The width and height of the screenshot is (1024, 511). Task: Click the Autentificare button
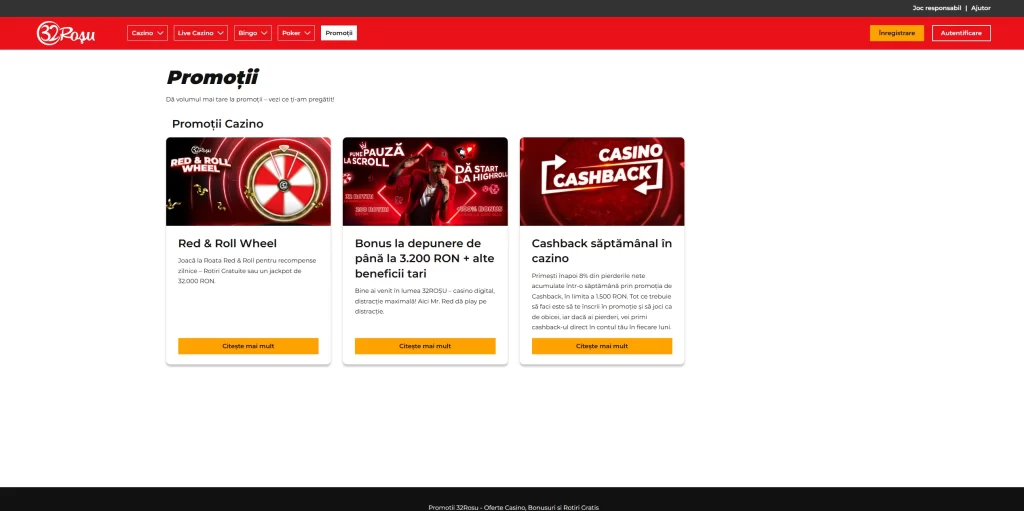tap(961, 33)
